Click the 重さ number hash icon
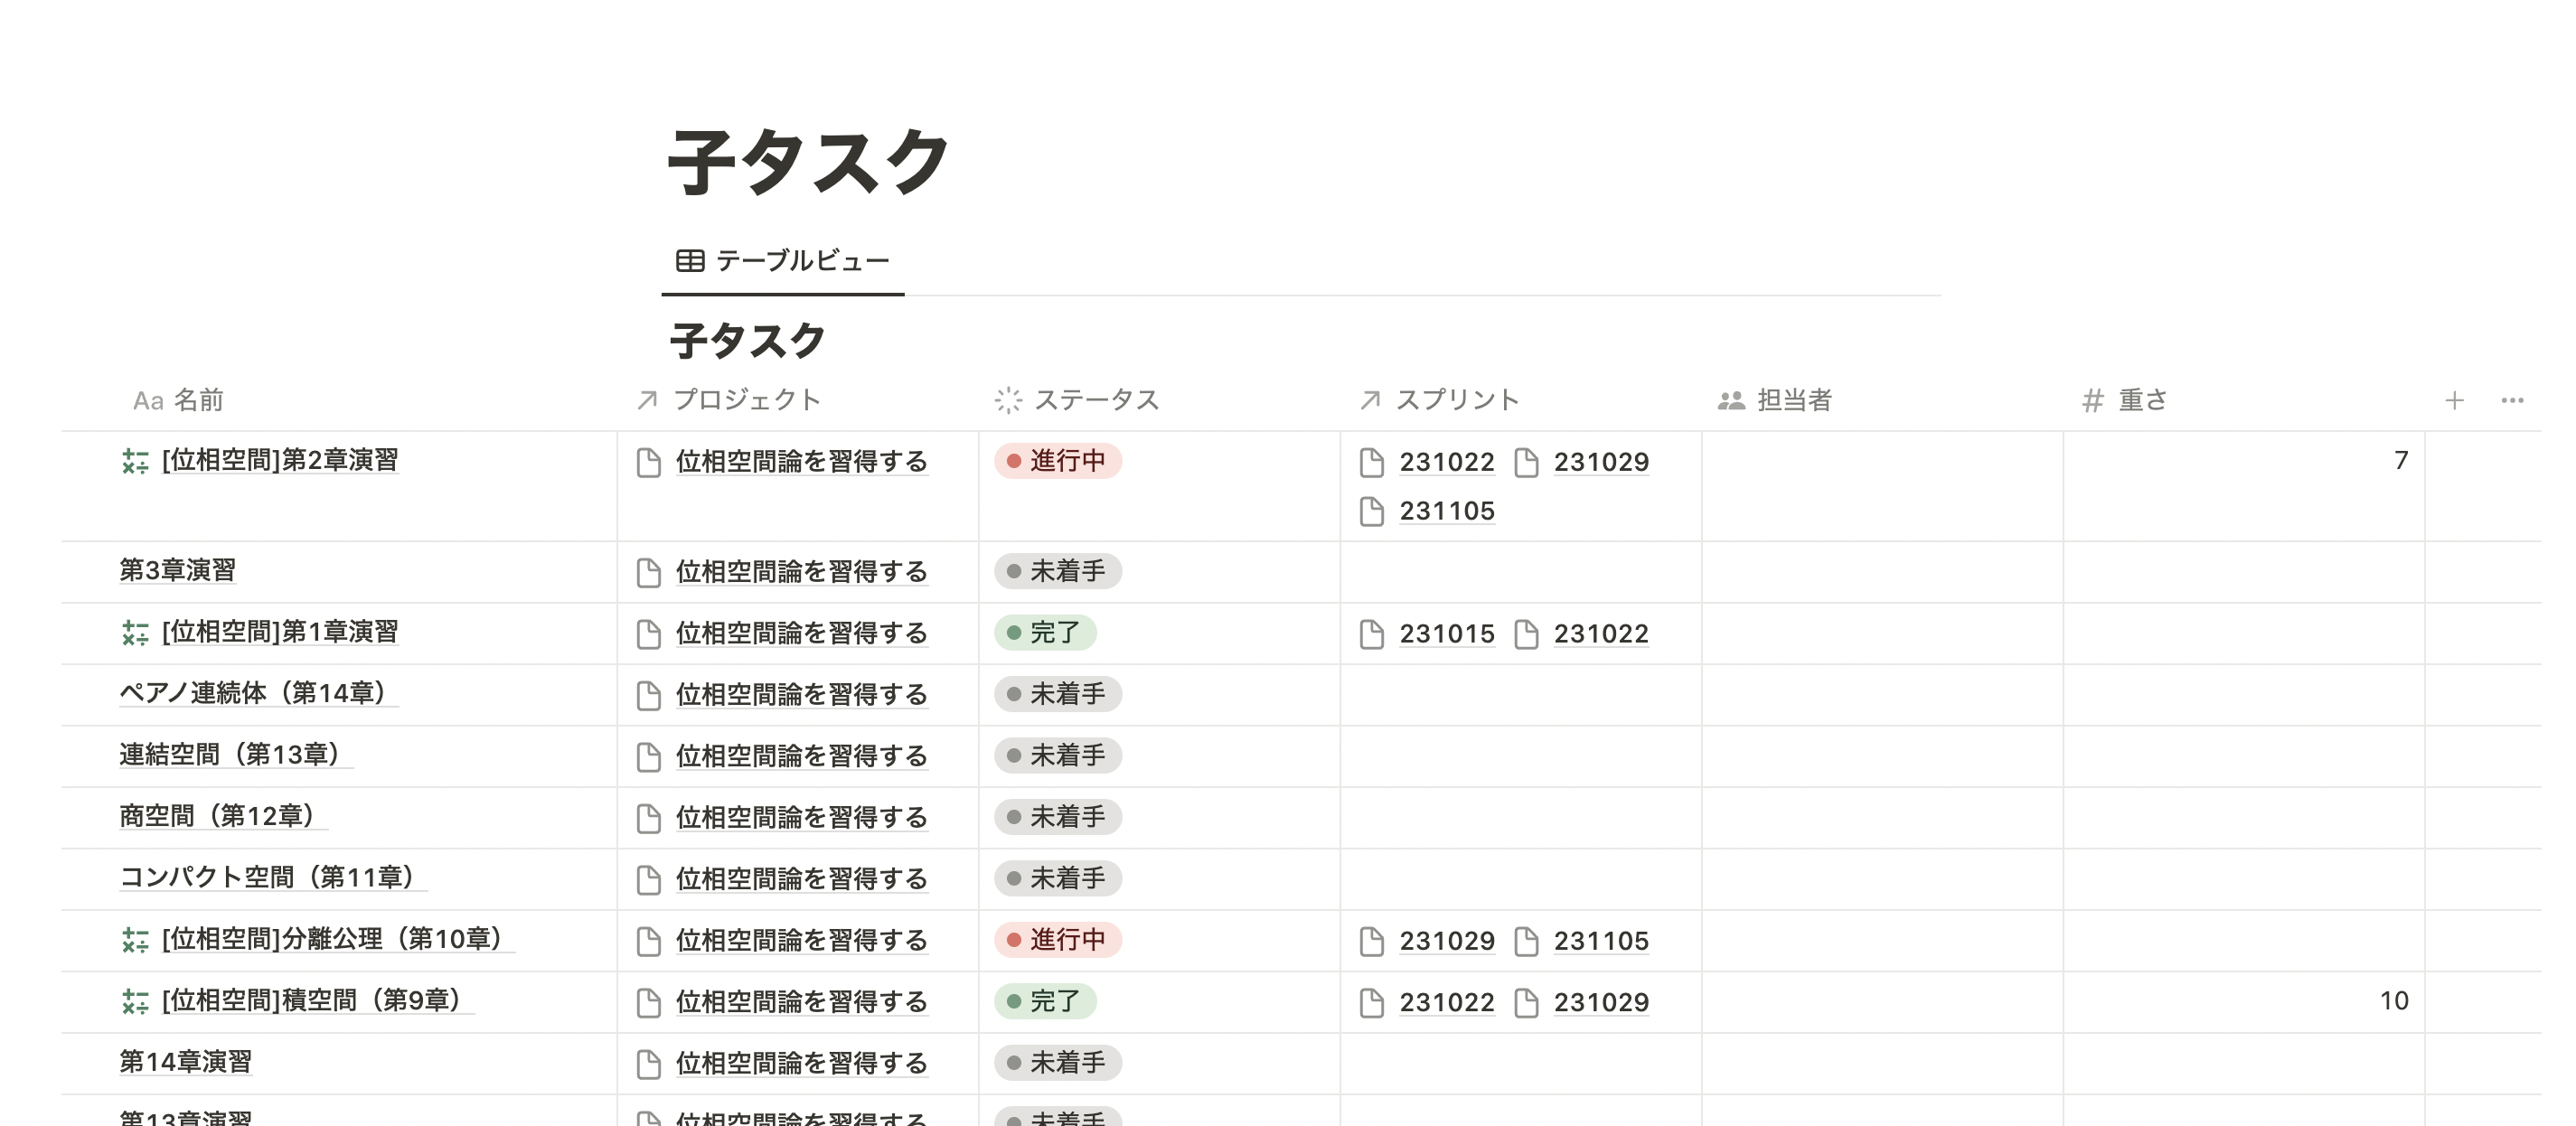 (x=2092, y=401)
